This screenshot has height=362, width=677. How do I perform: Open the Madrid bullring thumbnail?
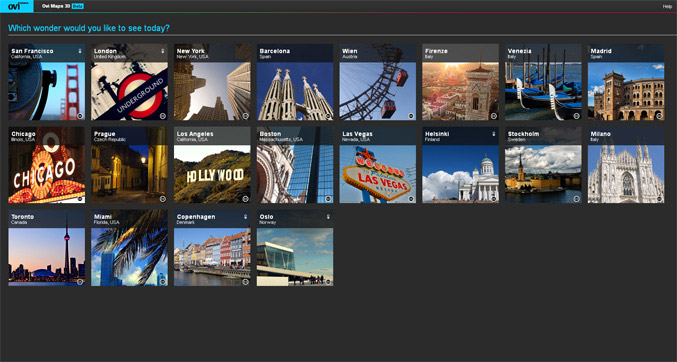(626, 82)
